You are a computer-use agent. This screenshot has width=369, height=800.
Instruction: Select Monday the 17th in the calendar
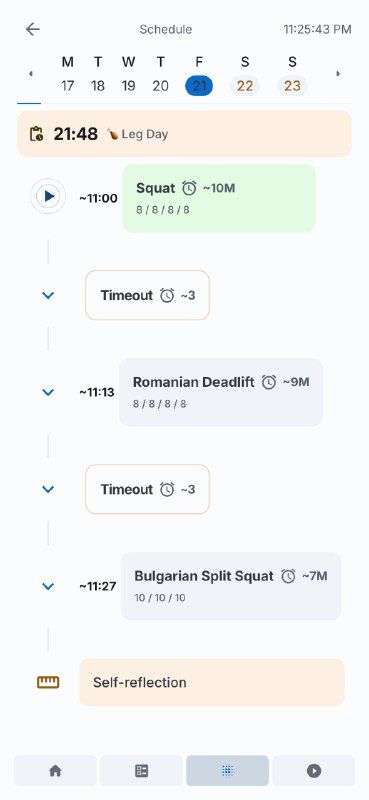[67, 86]
